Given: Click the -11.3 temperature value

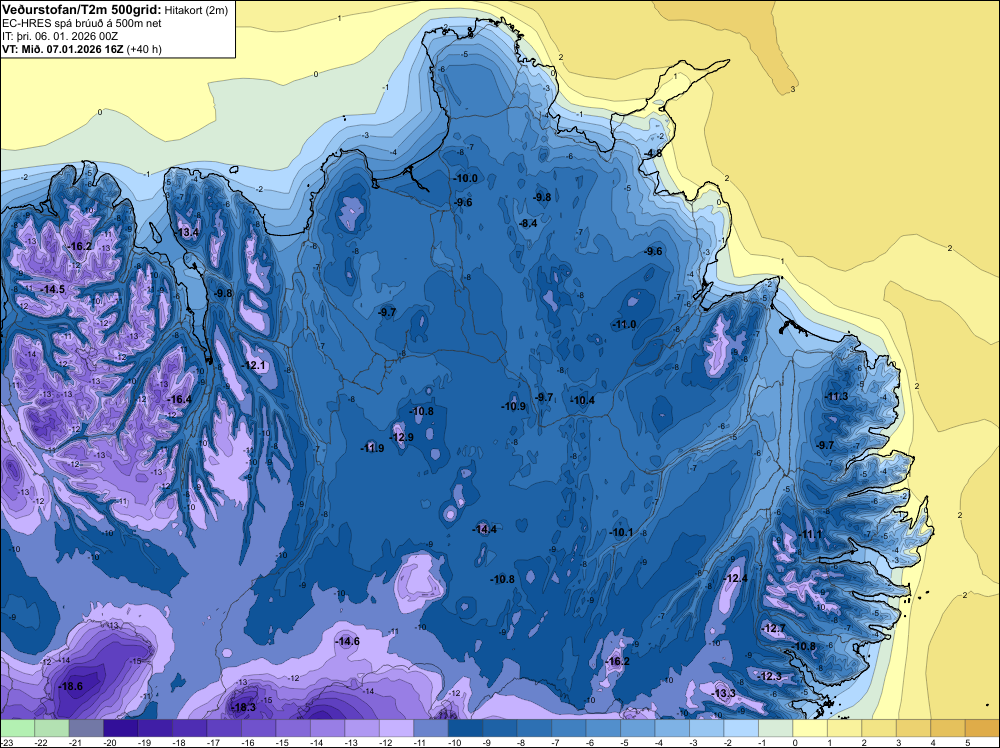Looking at the screenshot, I should pyautogui.click(x=836, y=396).
